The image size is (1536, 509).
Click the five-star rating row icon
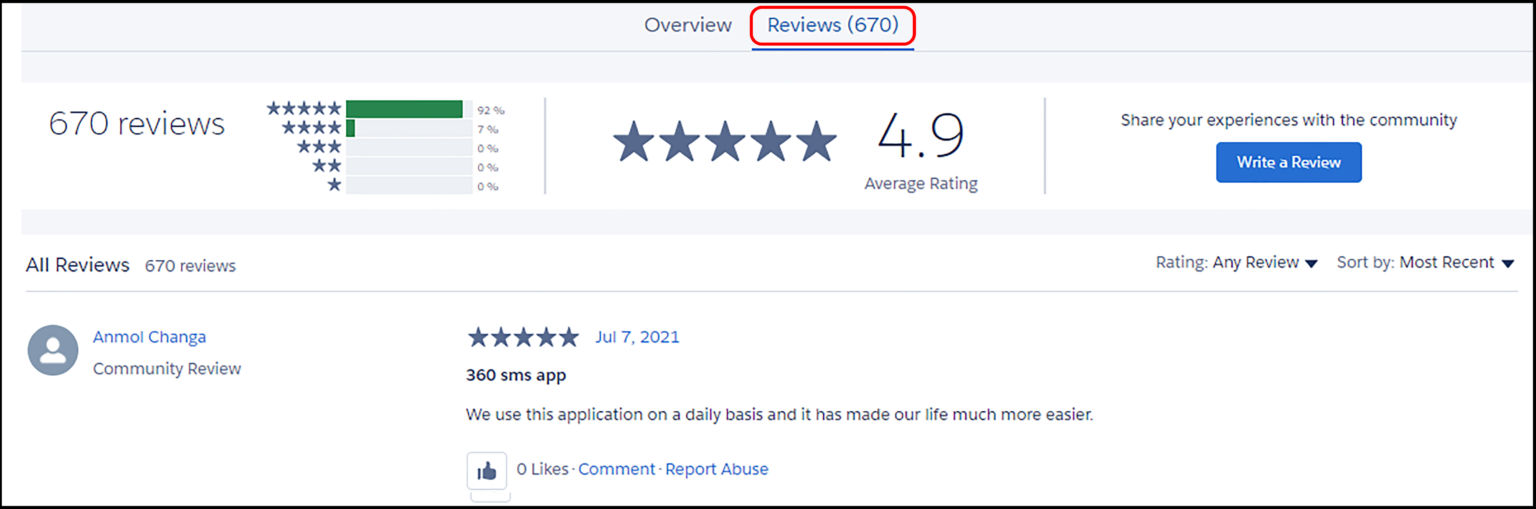click(x=304, y=109)
